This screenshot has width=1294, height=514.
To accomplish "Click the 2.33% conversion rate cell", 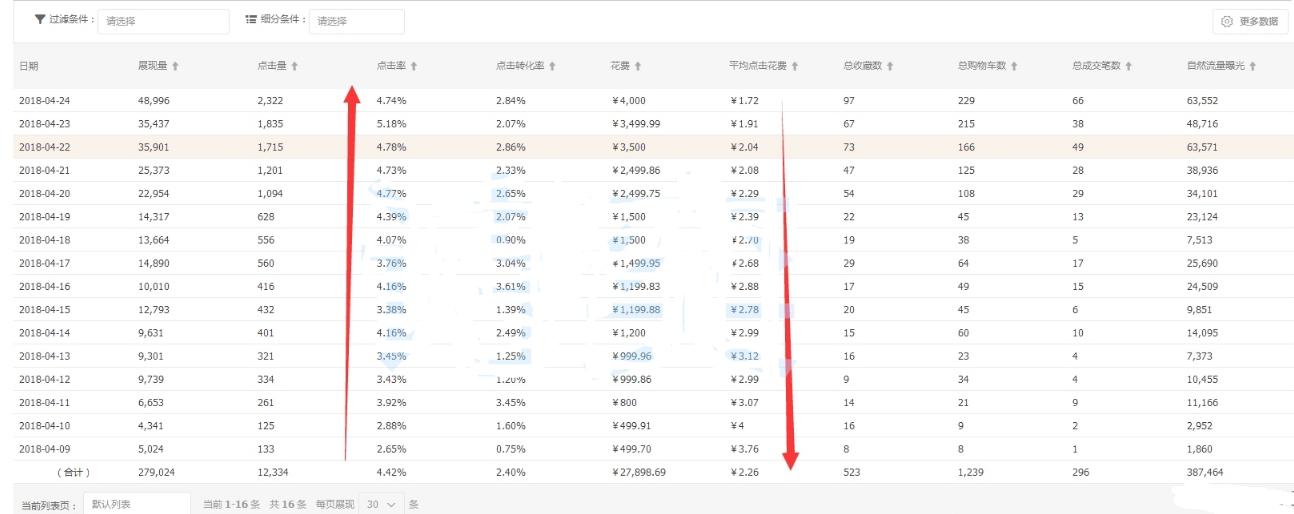I will 510,171.
